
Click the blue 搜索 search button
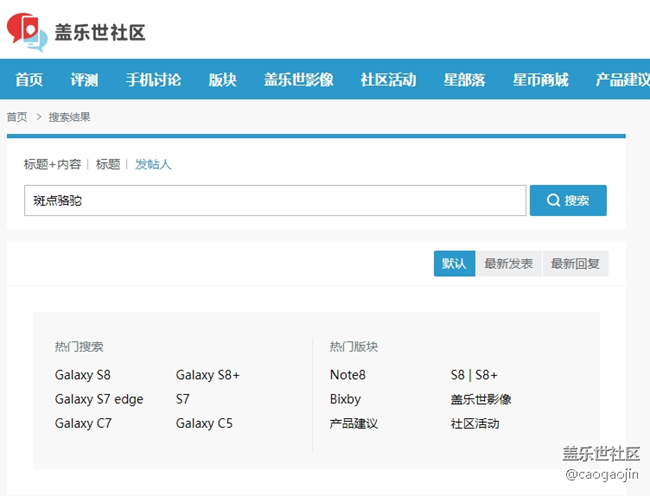pyautogui.click(x=568, y=200)
